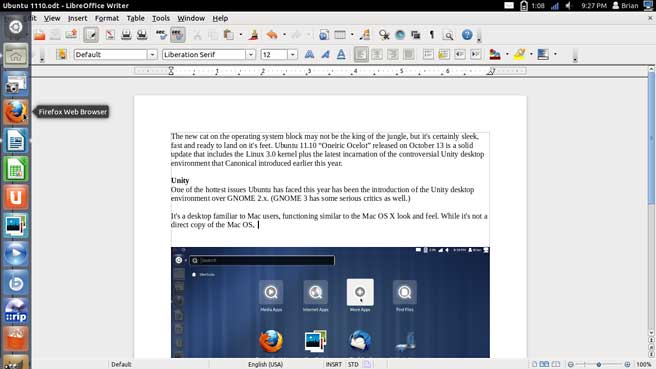
Task: Open the Help menu
Action: coord(220,18)
